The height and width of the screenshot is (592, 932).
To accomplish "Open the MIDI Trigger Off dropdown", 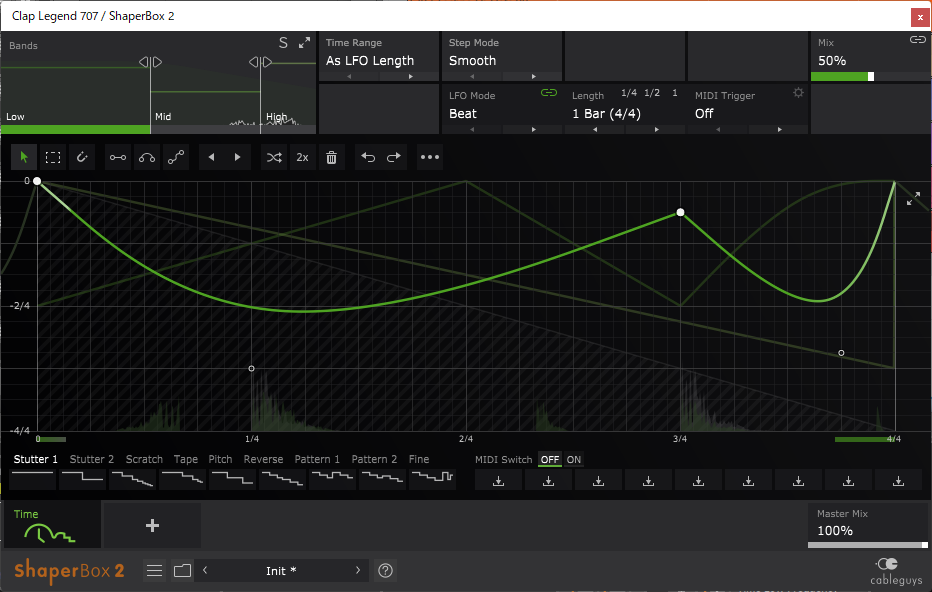I will point(704,114).
